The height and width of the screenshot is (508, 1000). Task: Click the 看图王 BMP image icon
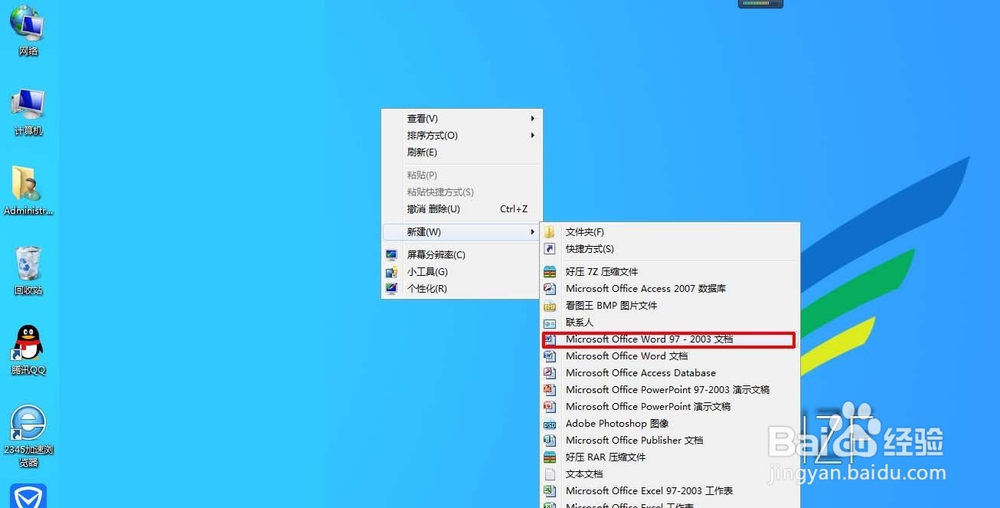tap(549, 305)
